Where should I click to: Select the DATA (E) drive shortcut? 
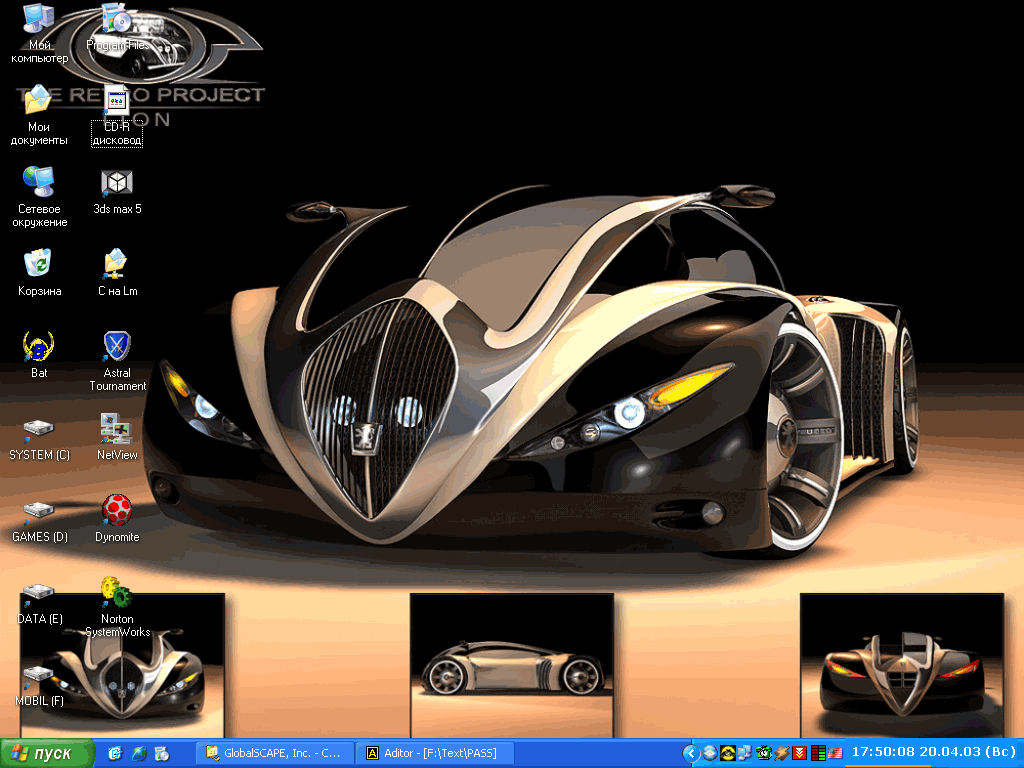(39, 602)
